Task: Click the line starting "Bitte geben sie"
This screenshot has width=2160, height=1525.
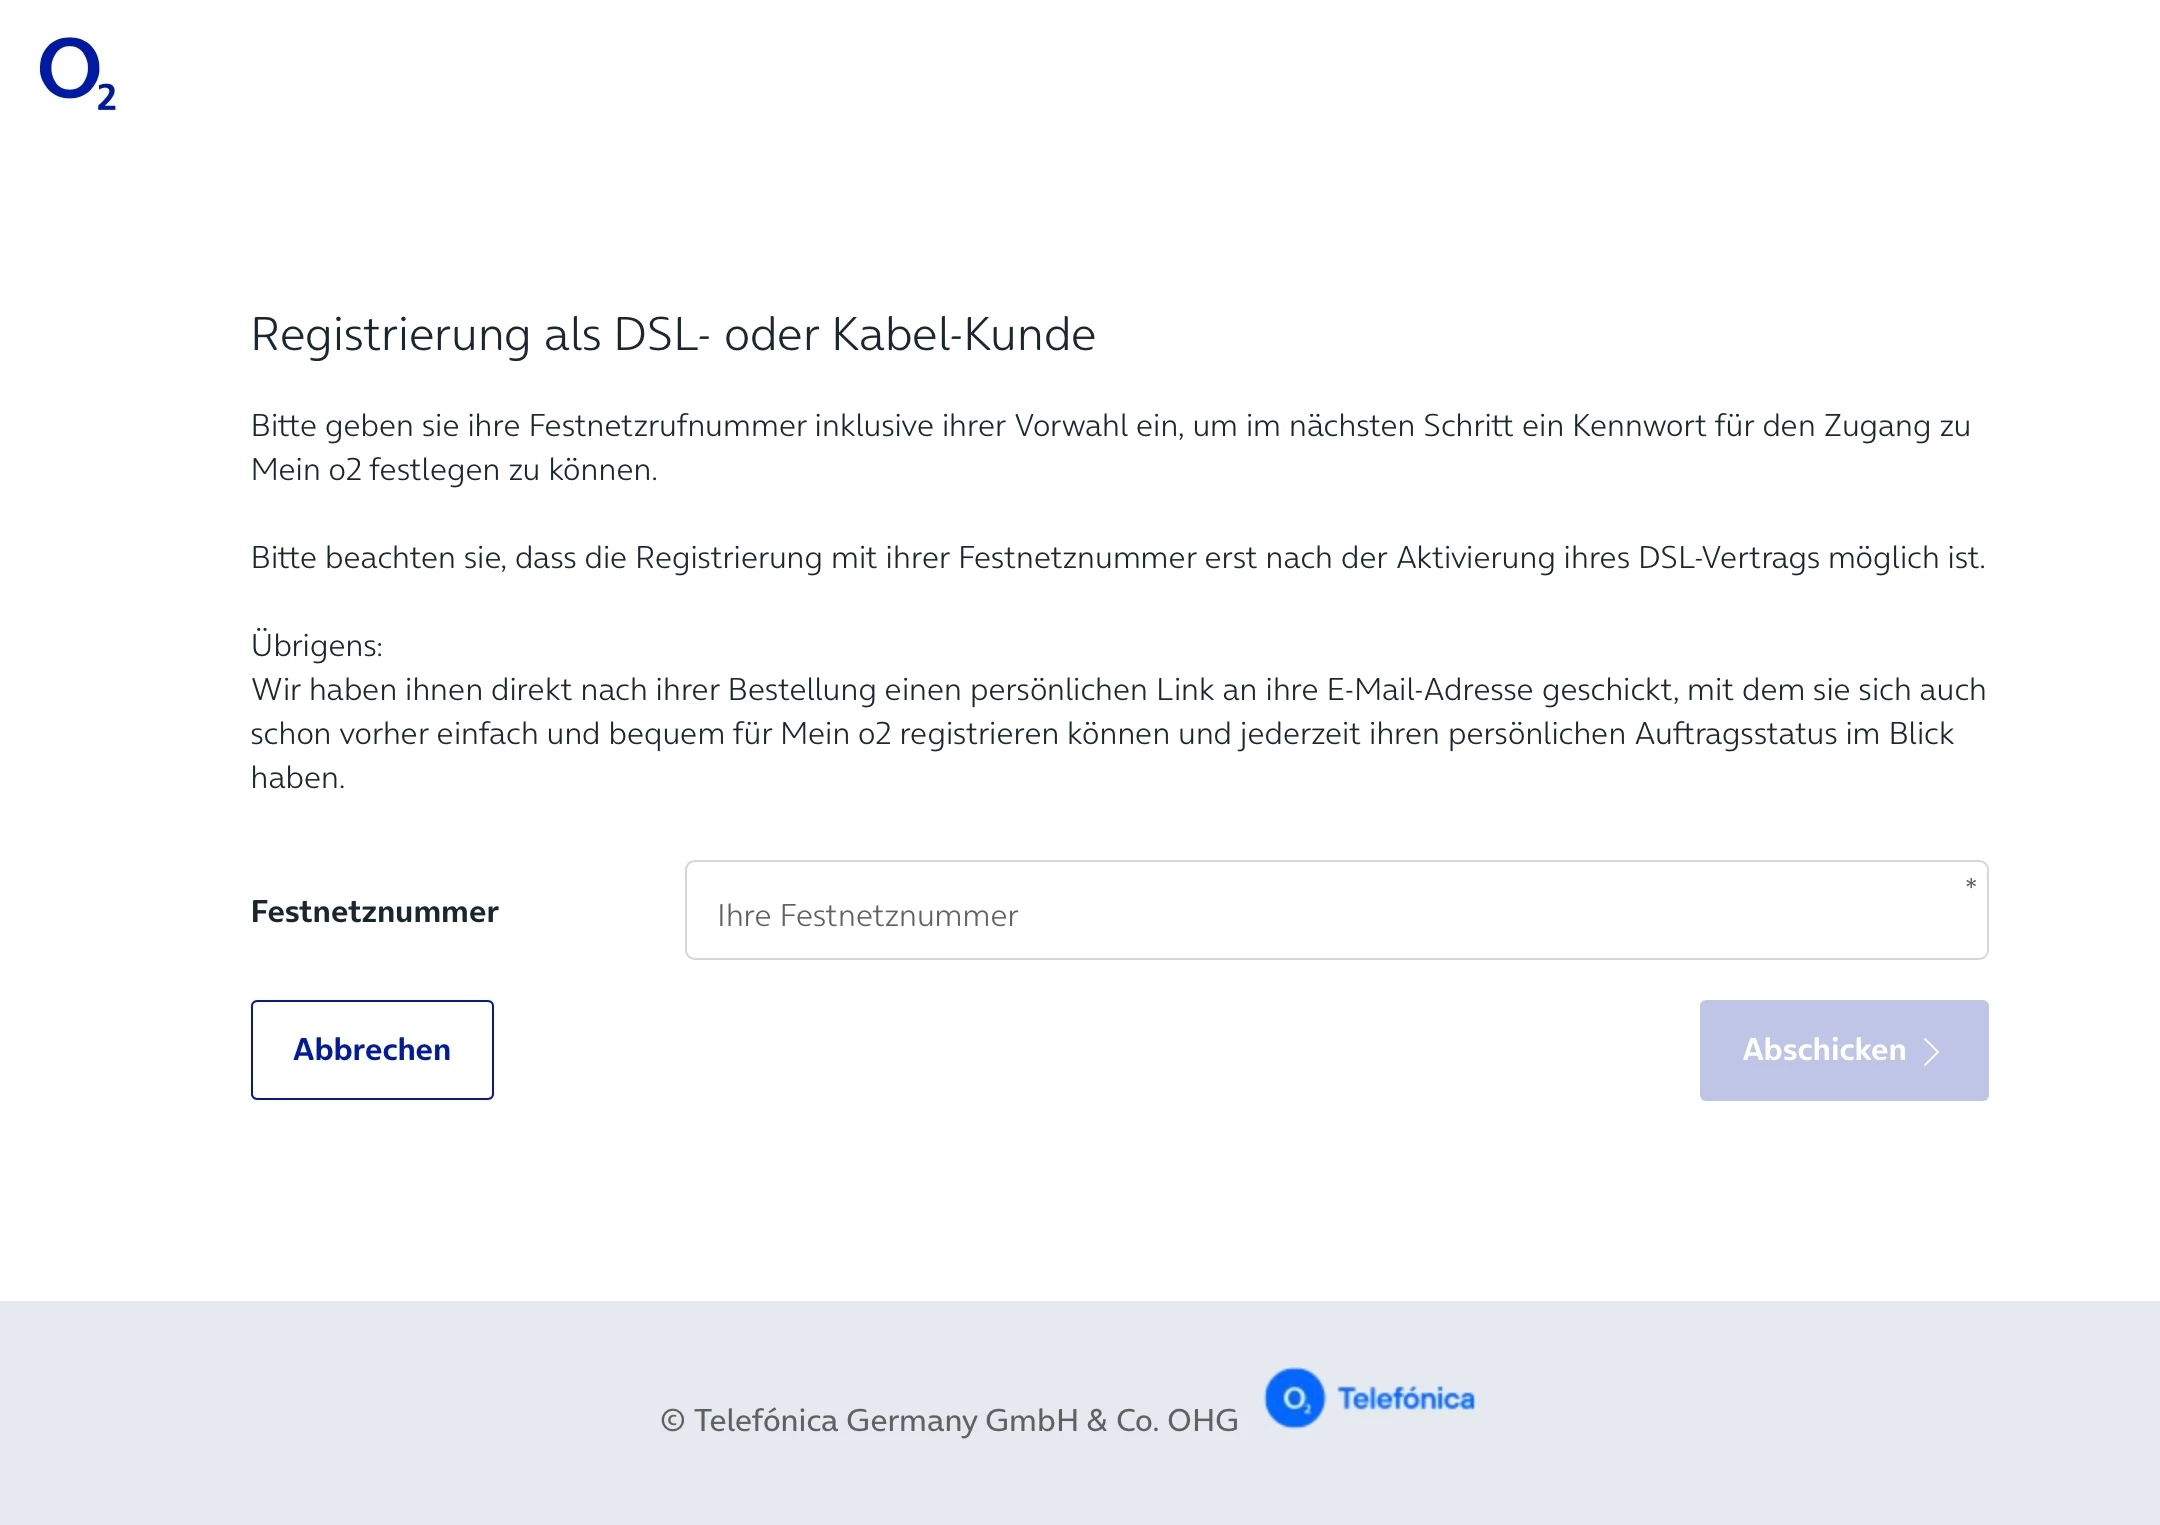Action: pyautogui.click(x=1110, y=426)
